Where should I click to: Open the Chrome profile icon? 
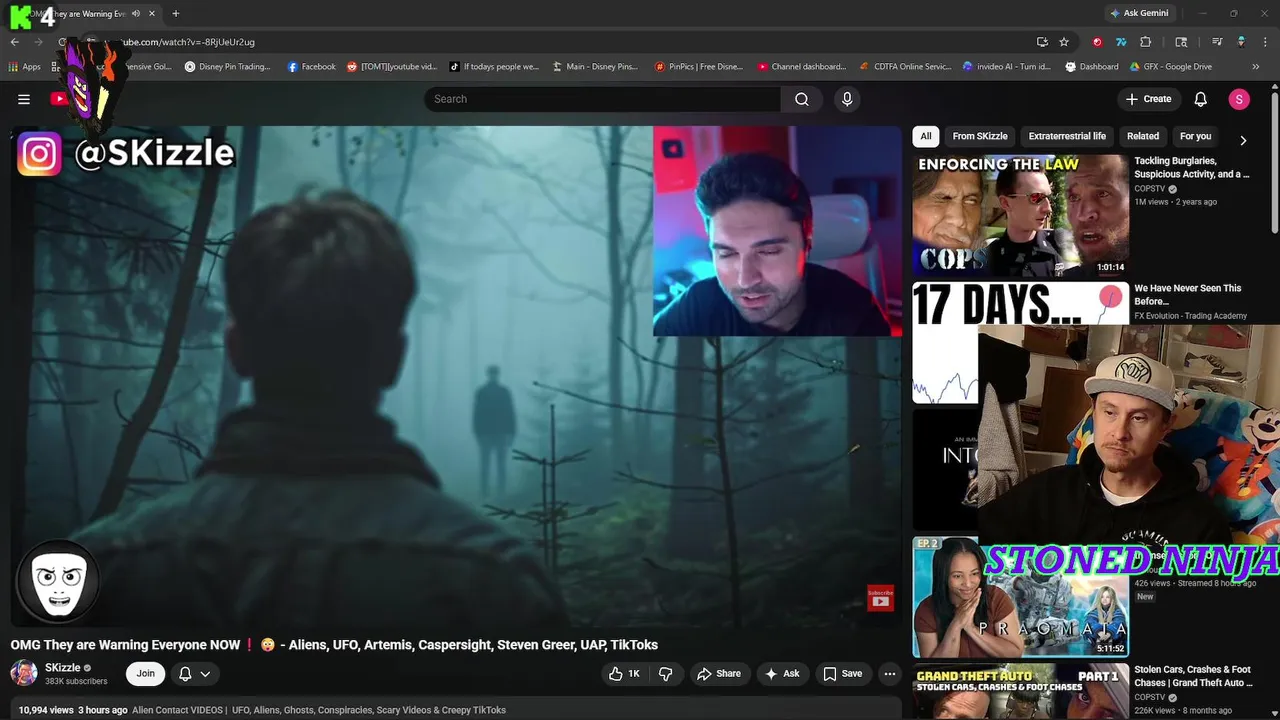coord(1241,42)
